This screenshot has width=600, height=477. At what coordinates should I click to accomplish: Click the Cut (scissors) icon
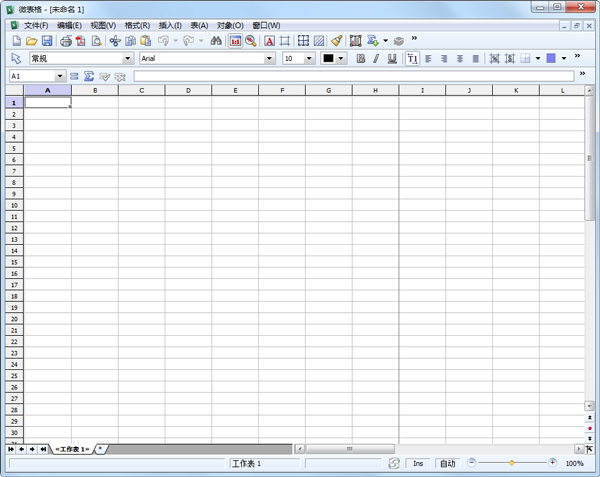click(114, 41)
